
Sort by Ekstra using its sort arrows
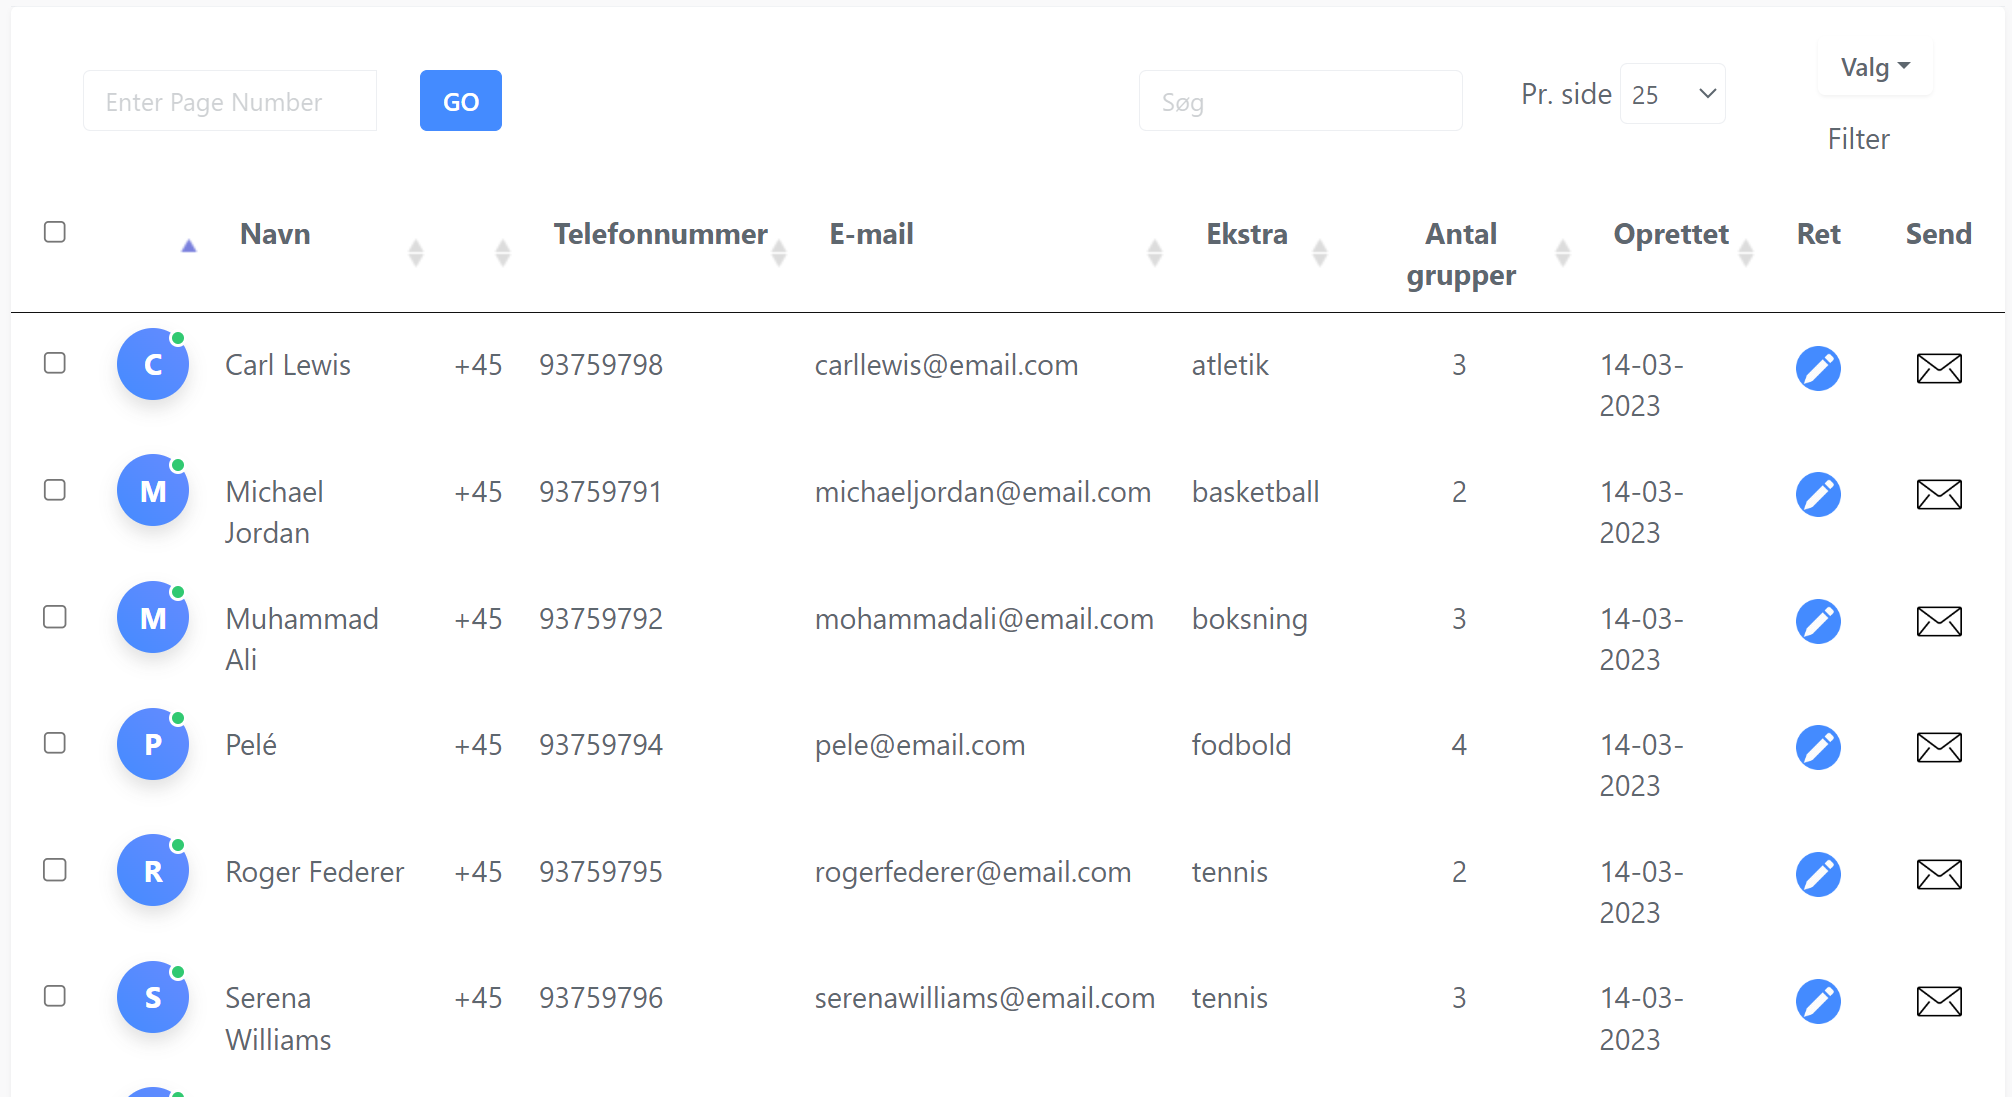tap(1320, 253)
